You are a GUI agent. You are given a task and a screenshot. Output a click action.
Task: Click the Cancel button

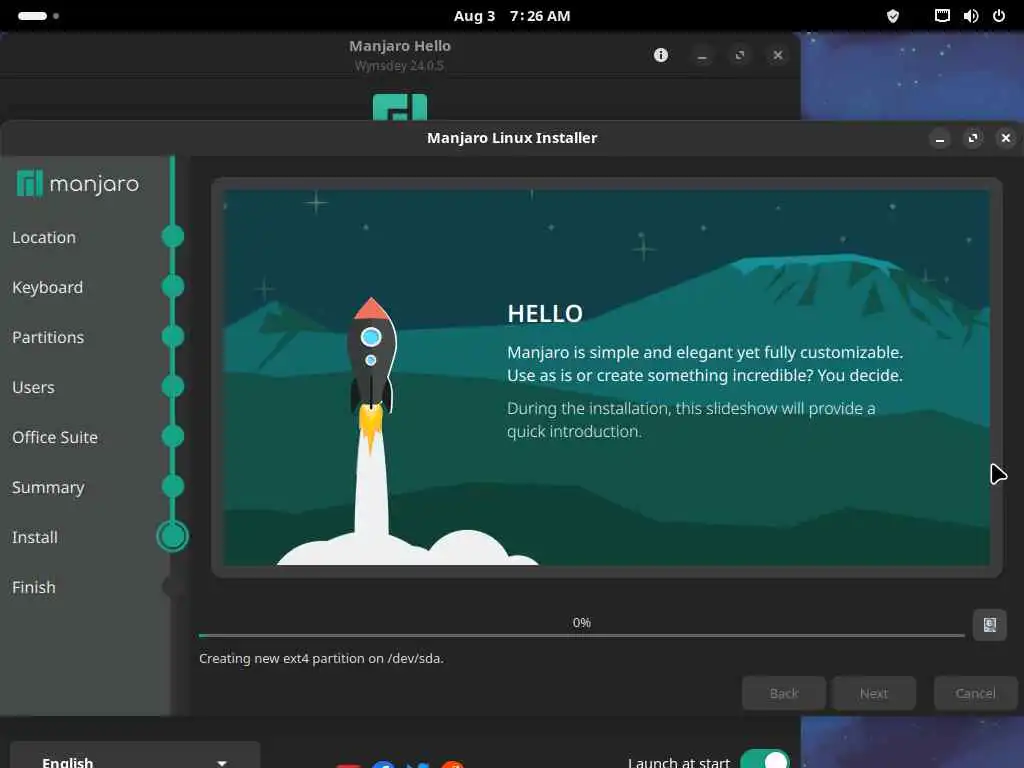(976, 694)
